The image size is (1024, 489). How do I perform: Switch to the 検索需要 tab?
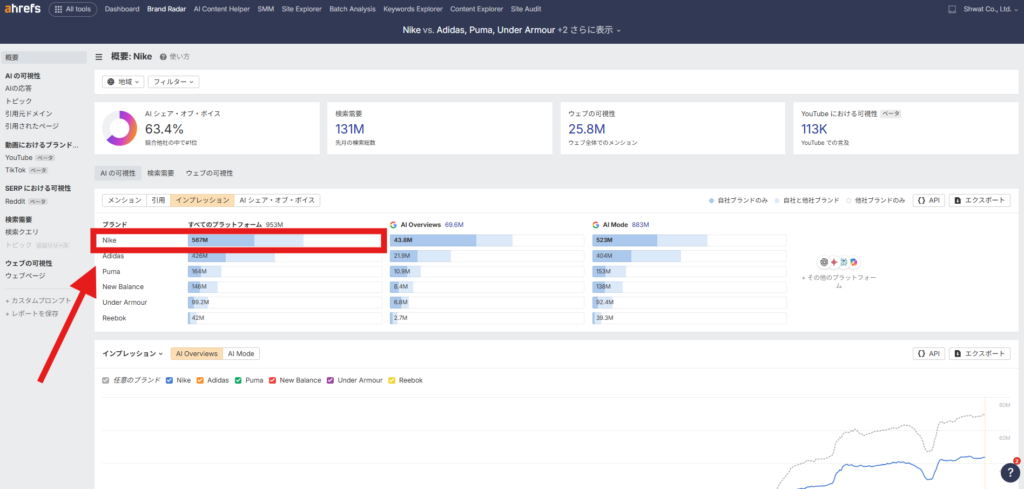161,173
